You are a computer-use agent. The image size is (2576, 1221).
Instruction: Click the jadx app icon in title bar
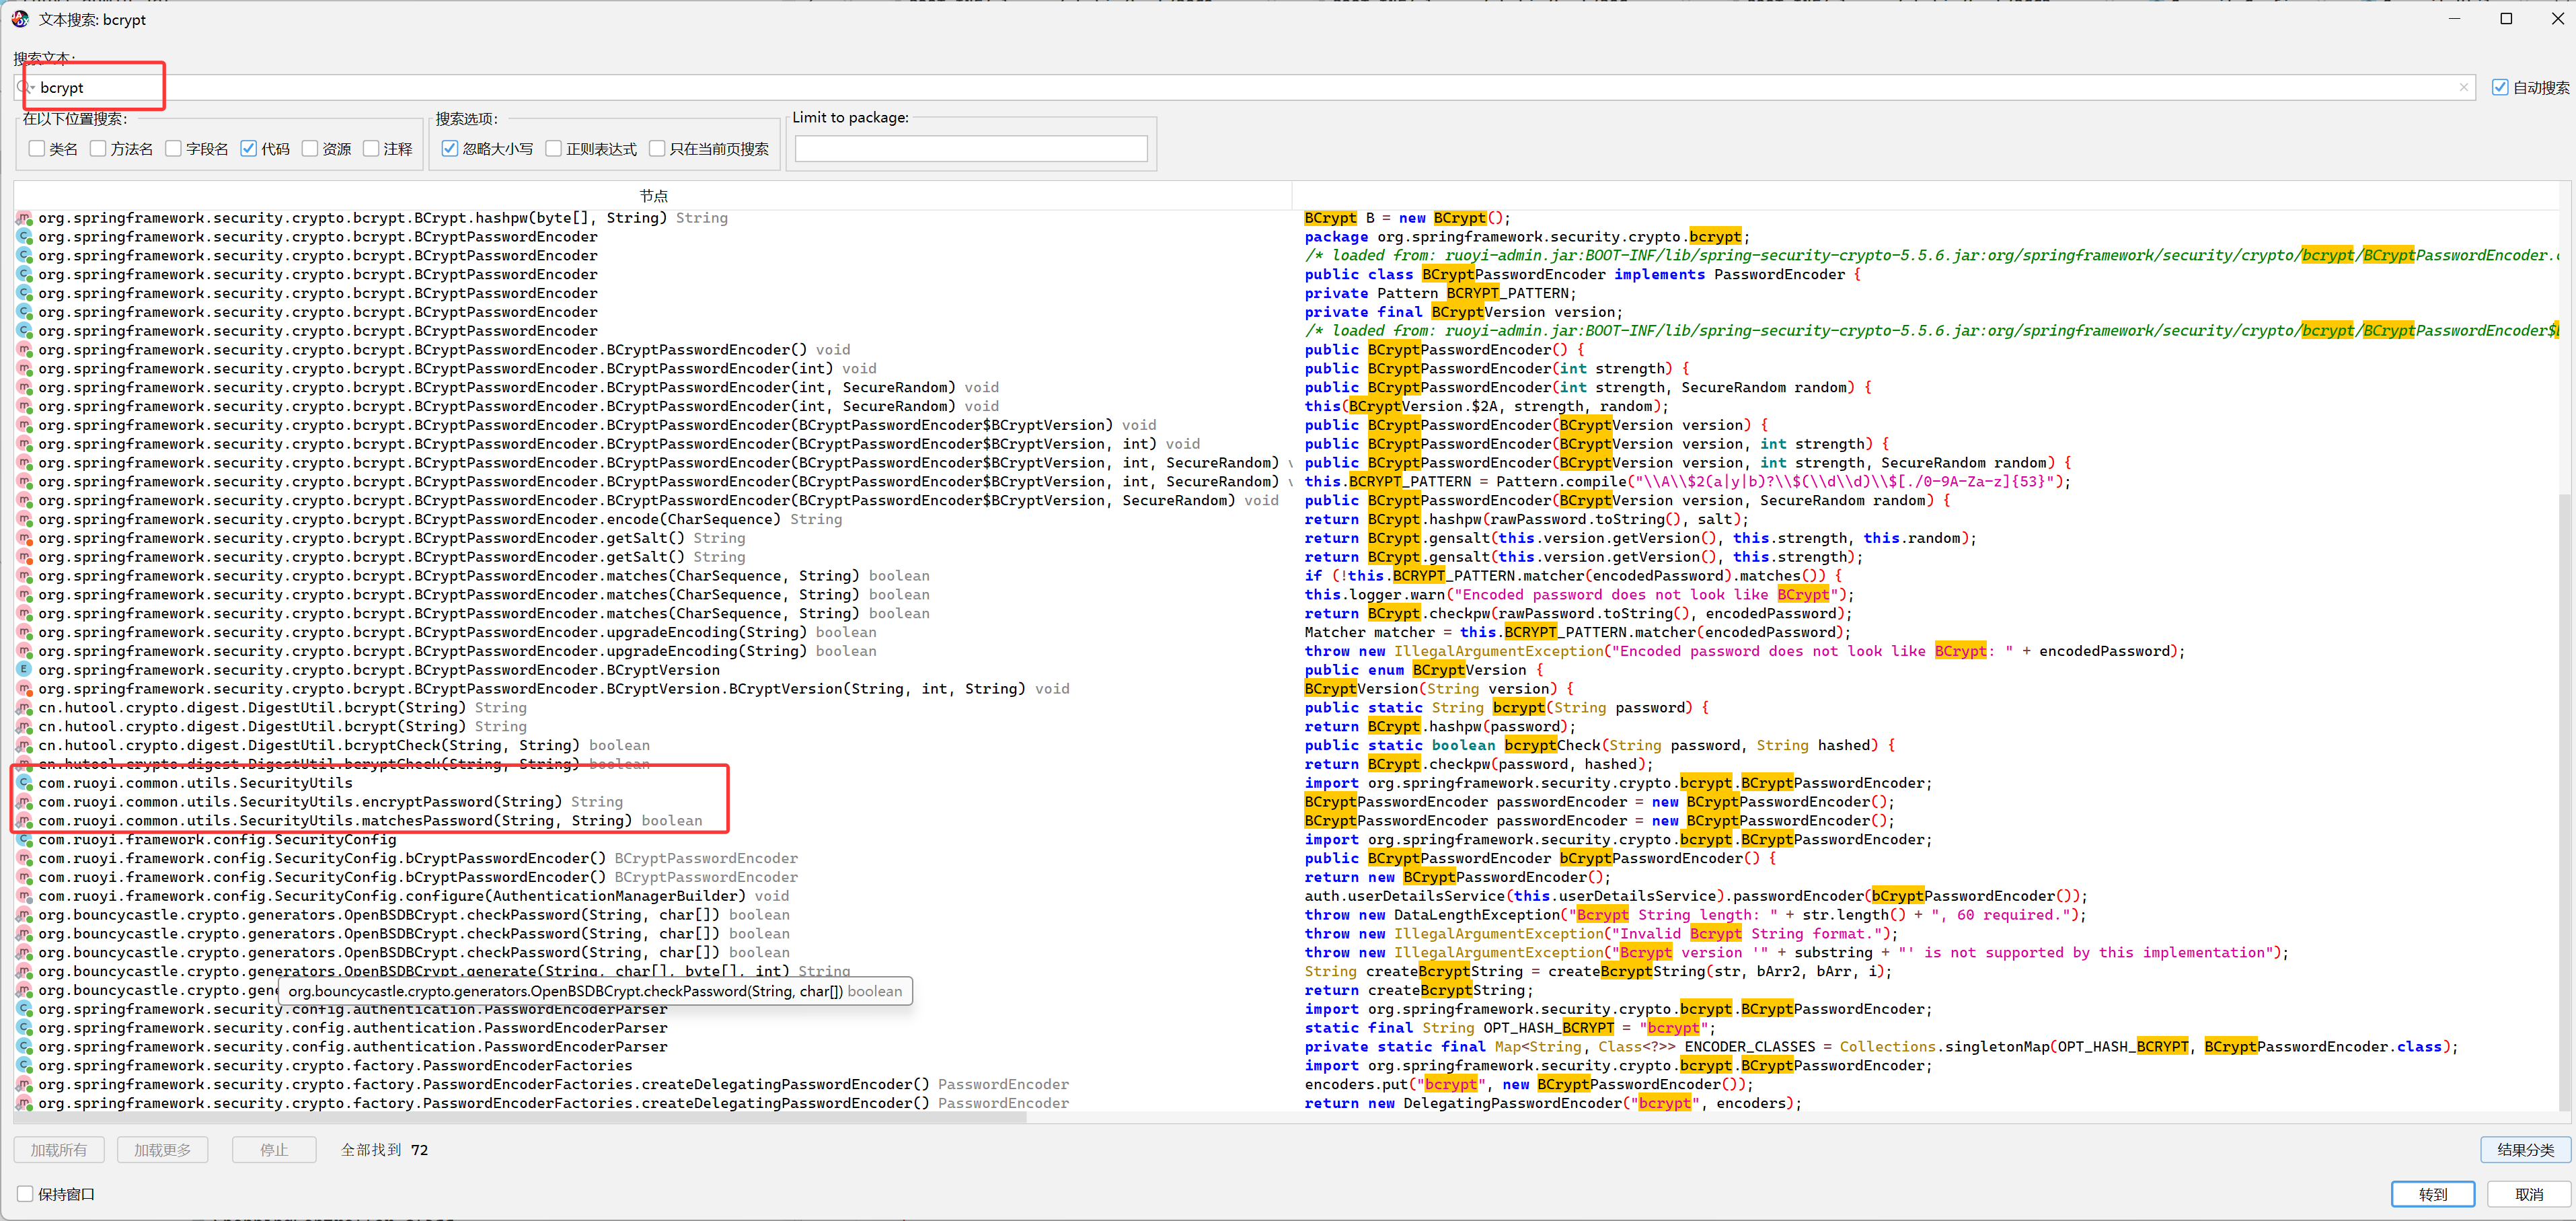coord(20,19)
